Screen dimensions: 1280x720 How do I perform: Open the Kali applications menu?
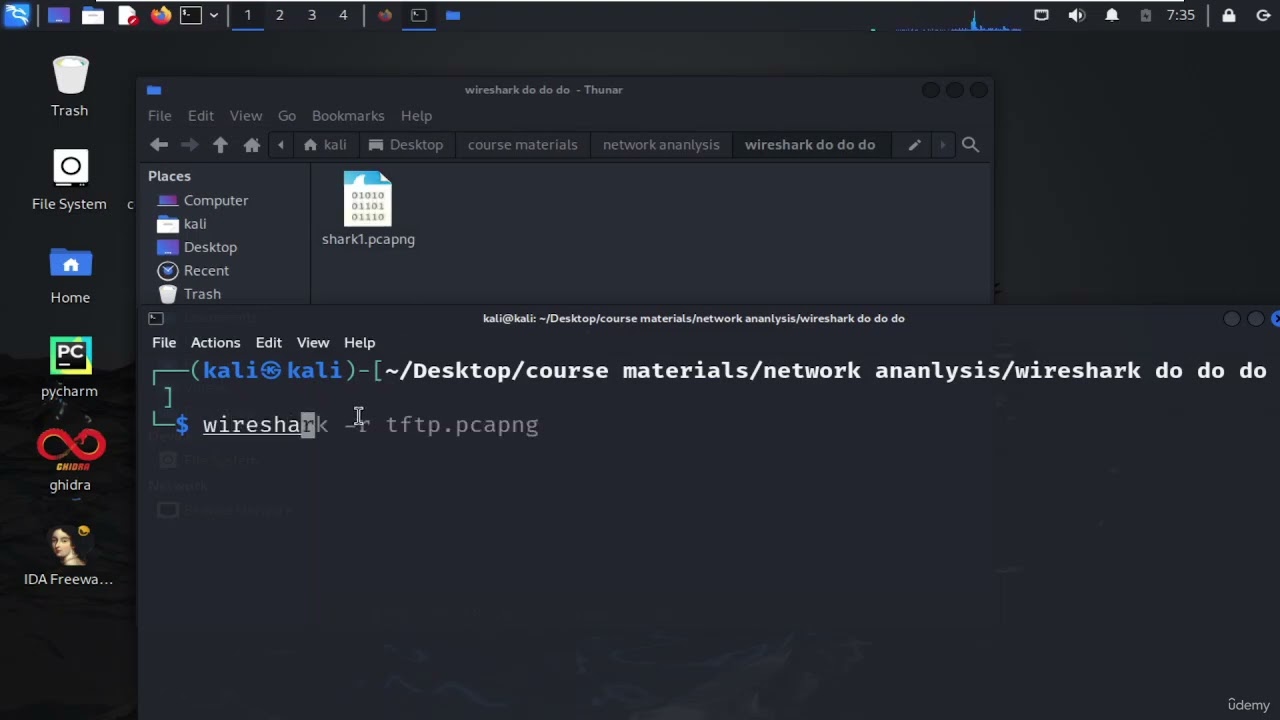pyautogui.click(x=16, y=15)
